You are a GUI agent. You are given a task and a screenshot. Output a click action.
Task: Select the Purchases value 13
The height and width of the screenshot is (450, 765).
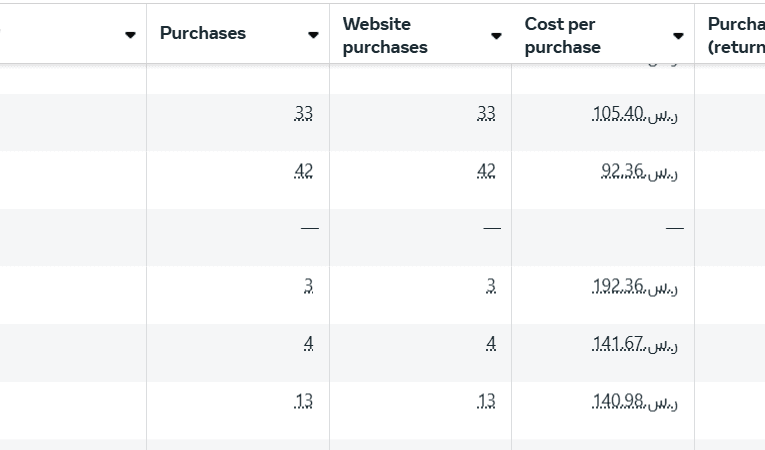point(304,402)
